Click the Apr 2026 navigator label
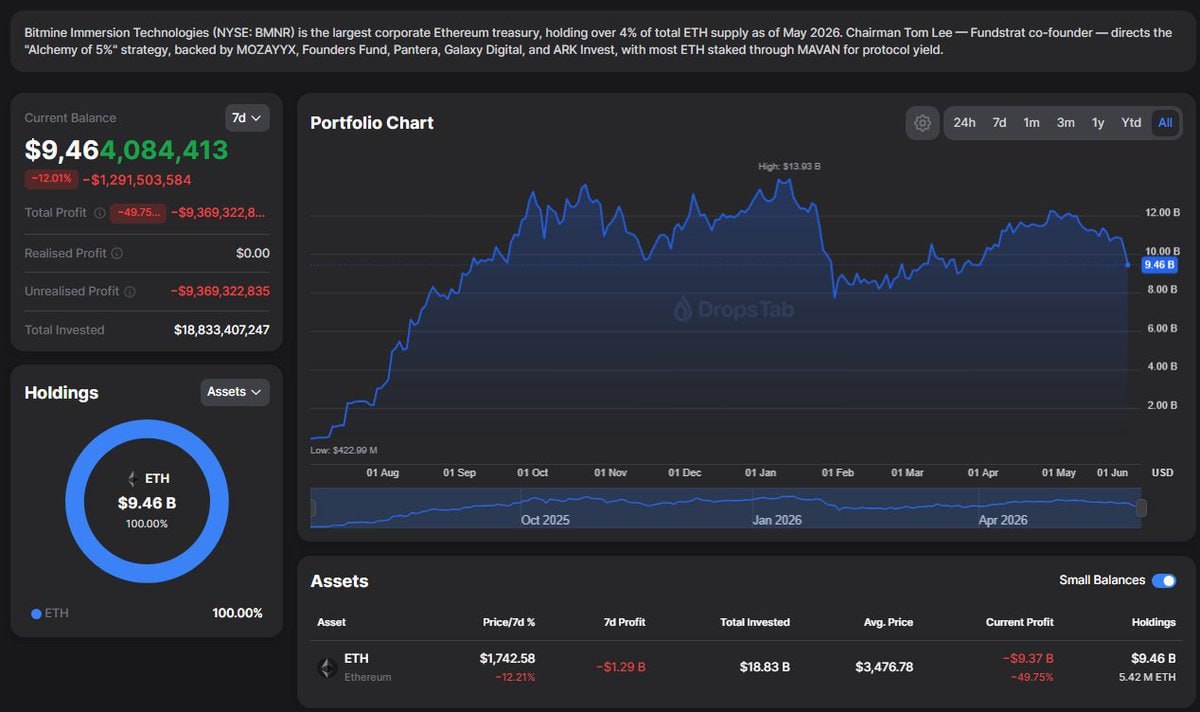1200x712 pixels. click(1003, 520)
